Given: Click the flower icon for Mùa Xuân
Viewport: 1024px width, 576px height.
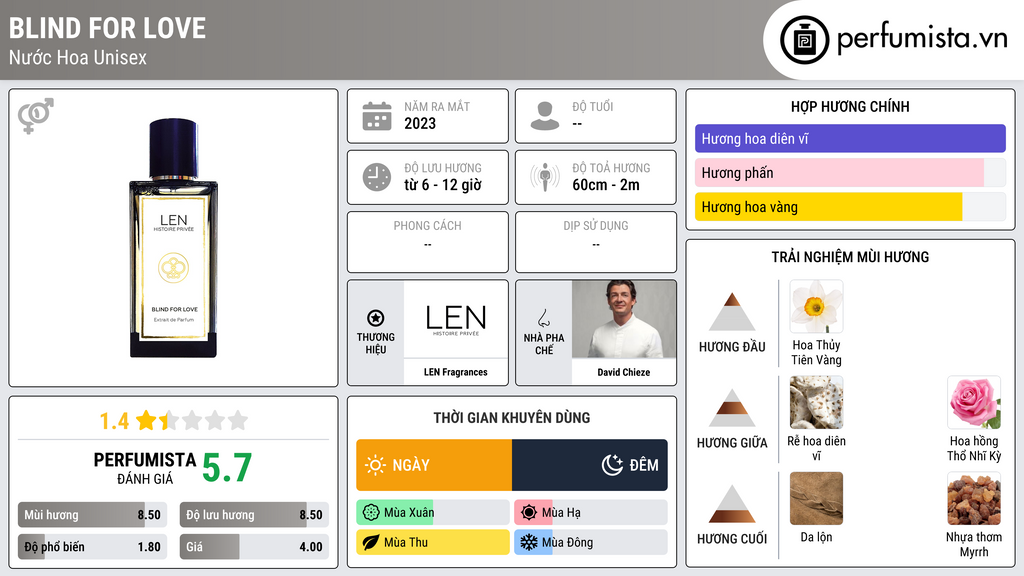Looking at the screenshot, I should (x=371, y=513).
